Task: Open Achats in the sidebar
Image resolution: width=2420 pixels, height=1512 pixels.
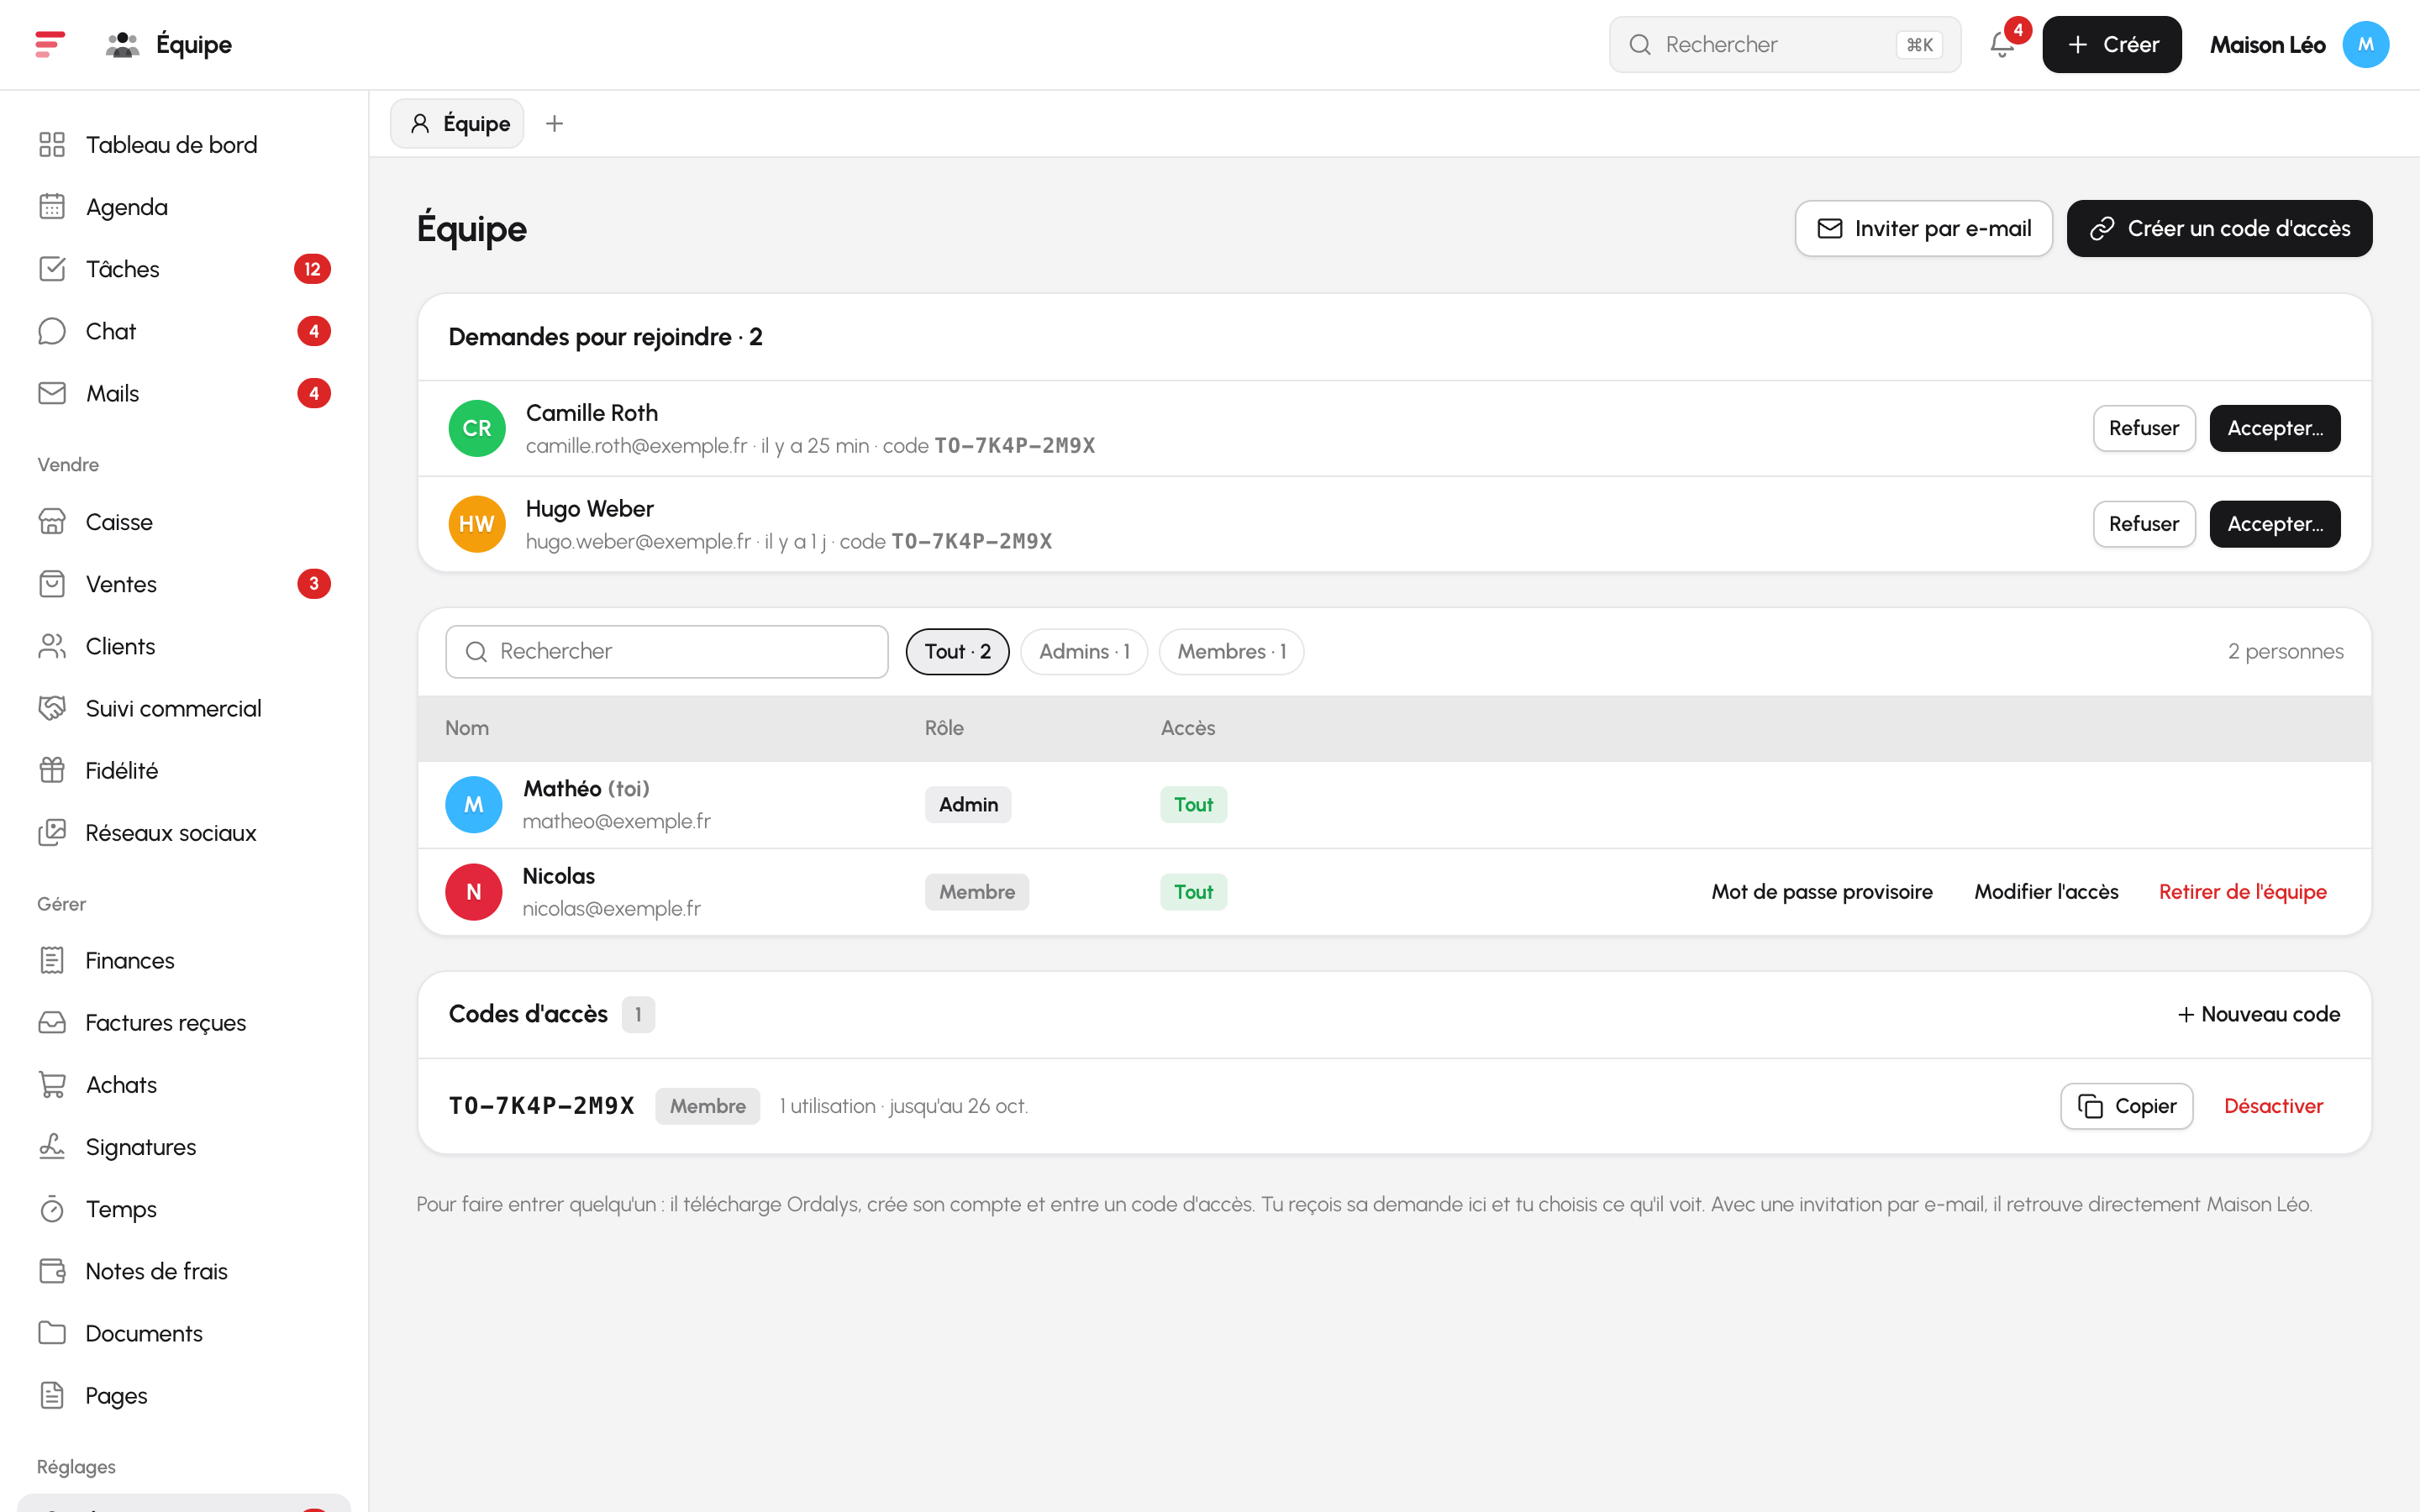Action: (184, 1084)
